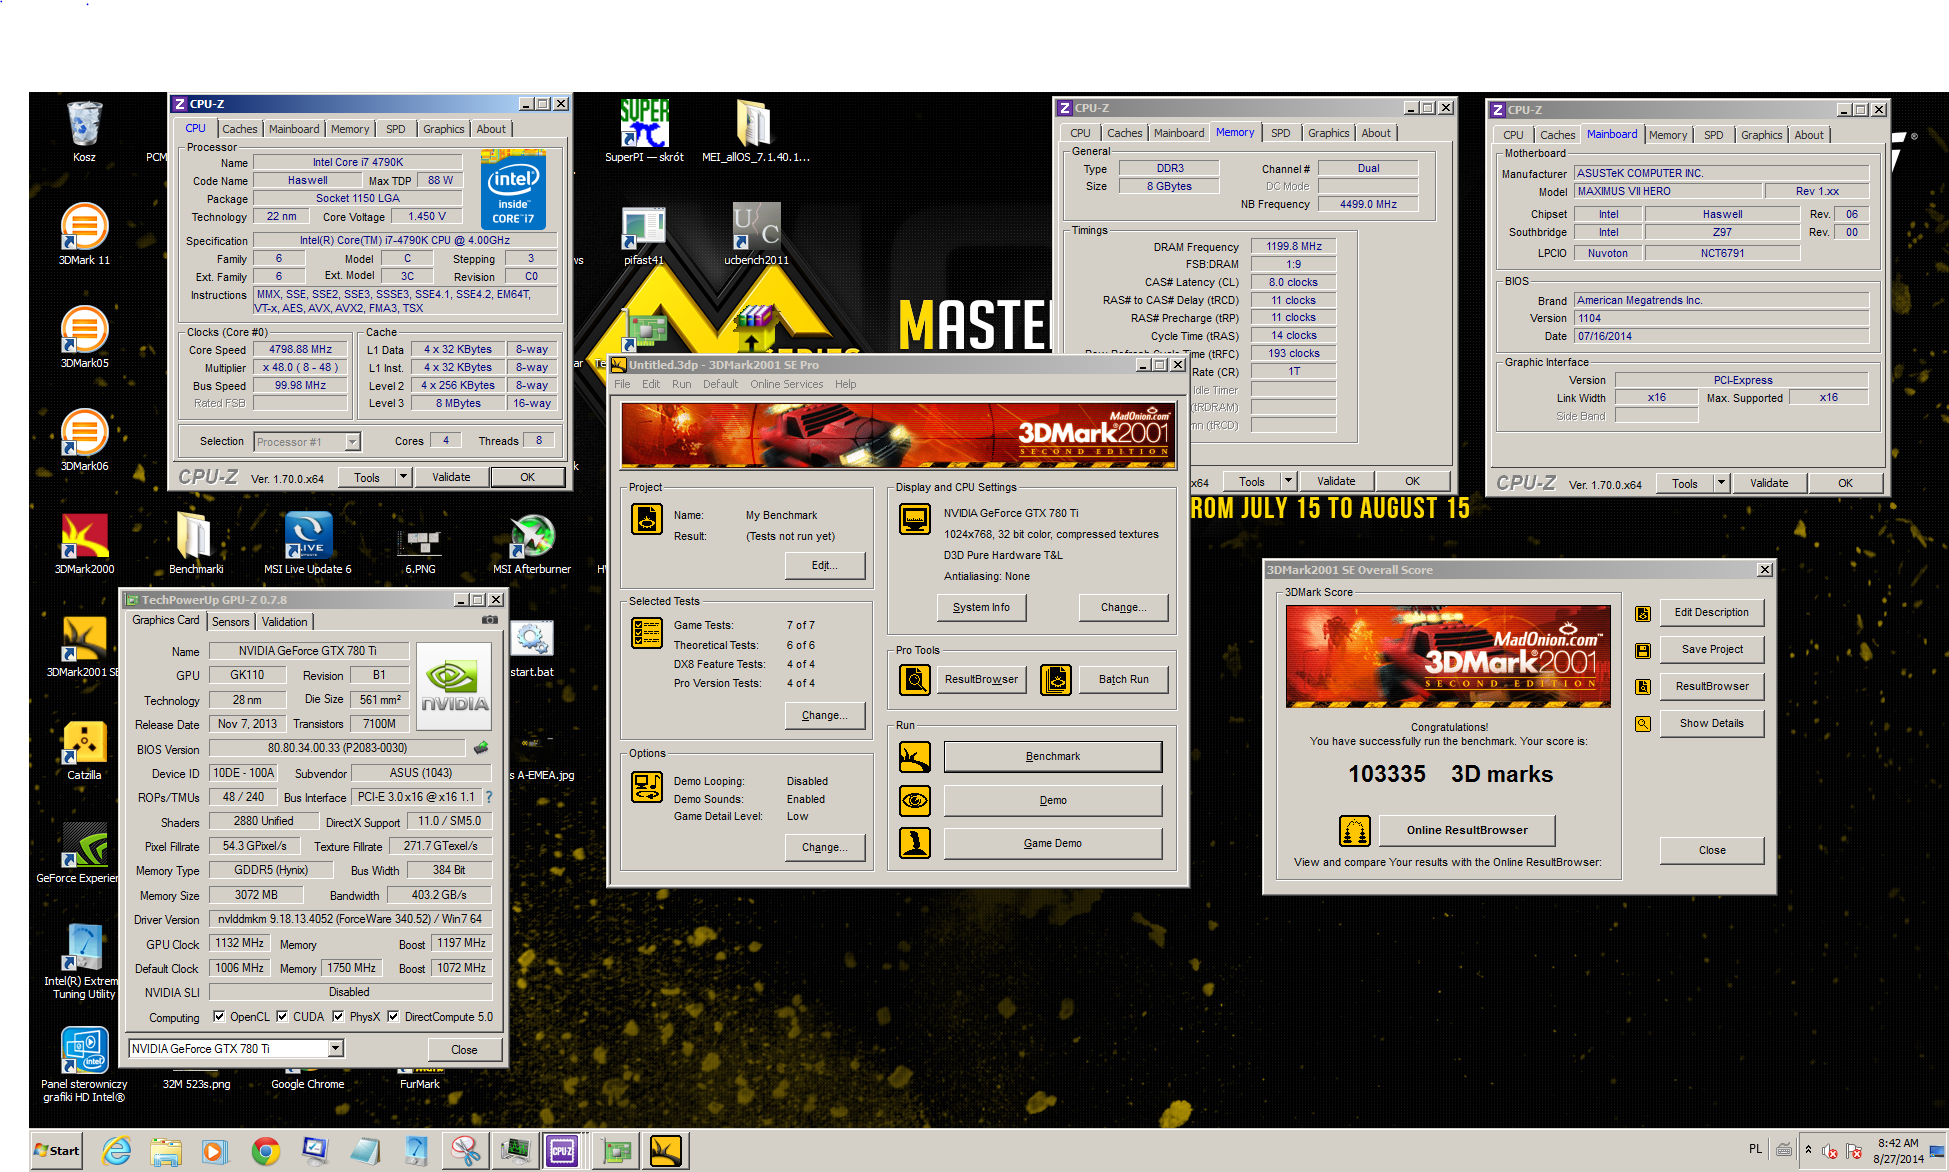Click the clock in the taskbar

(1898, 1151)
